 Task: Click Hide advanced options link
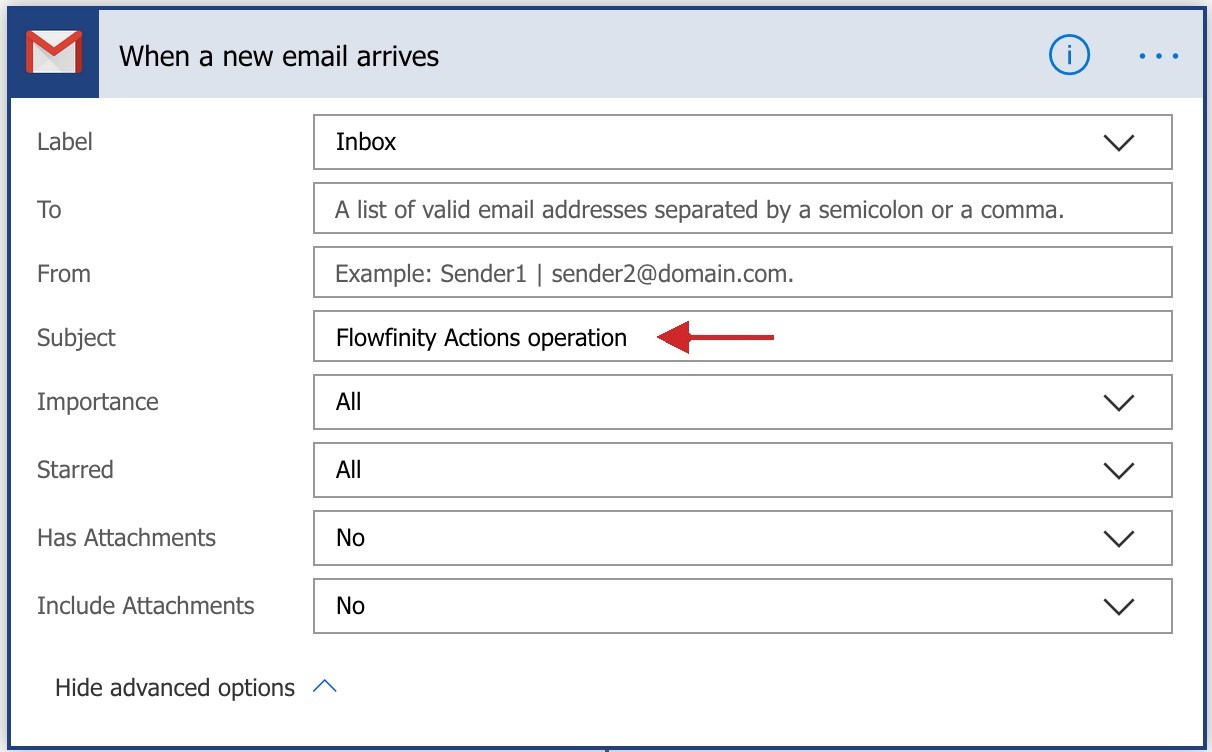point(175,688)
